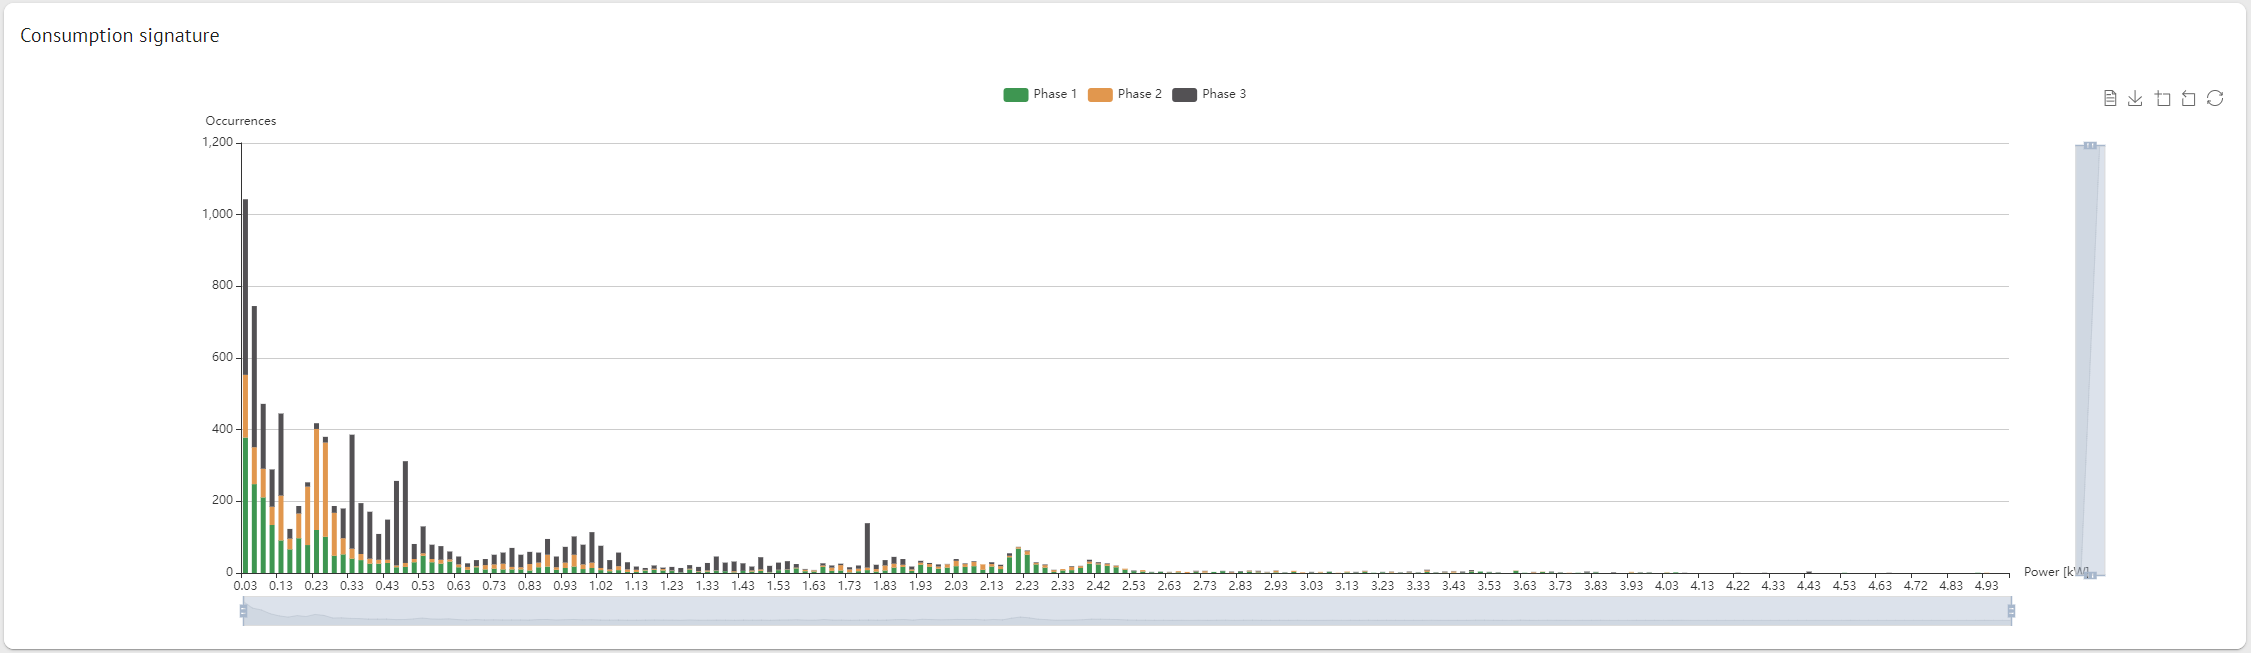Click the '2.03' x-axis label
Image resolution: width=2251 pixels, height=653 pixels.
[x=956, y=586]
